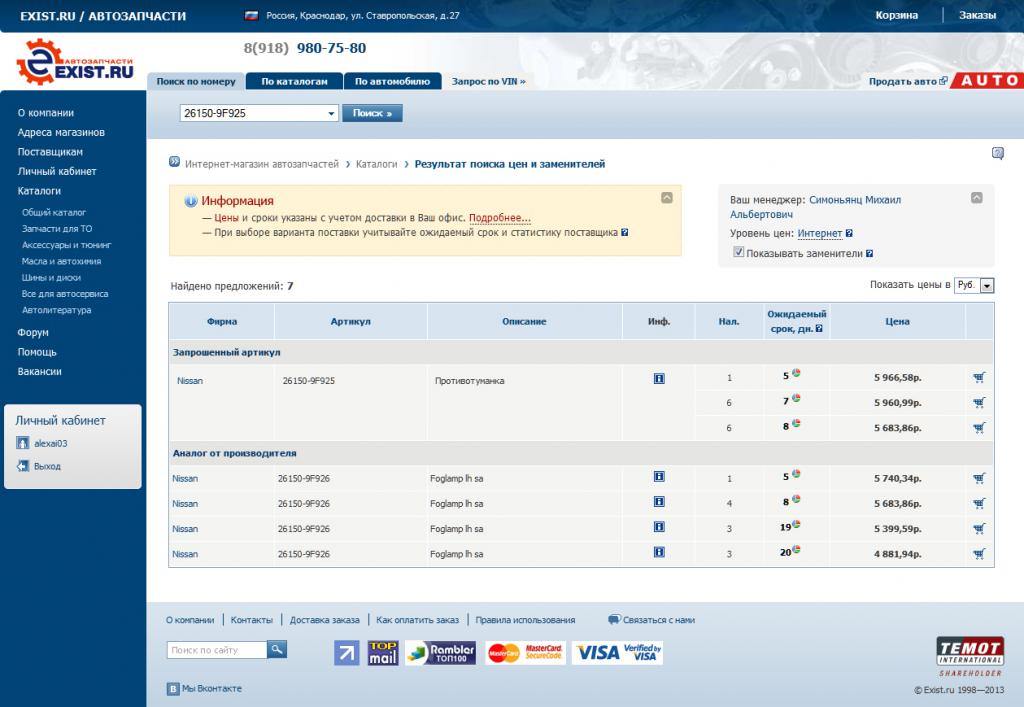Add the 5 399,59р. offer to cart
This screenshot has height=707, width=1024.
point(978,529)
